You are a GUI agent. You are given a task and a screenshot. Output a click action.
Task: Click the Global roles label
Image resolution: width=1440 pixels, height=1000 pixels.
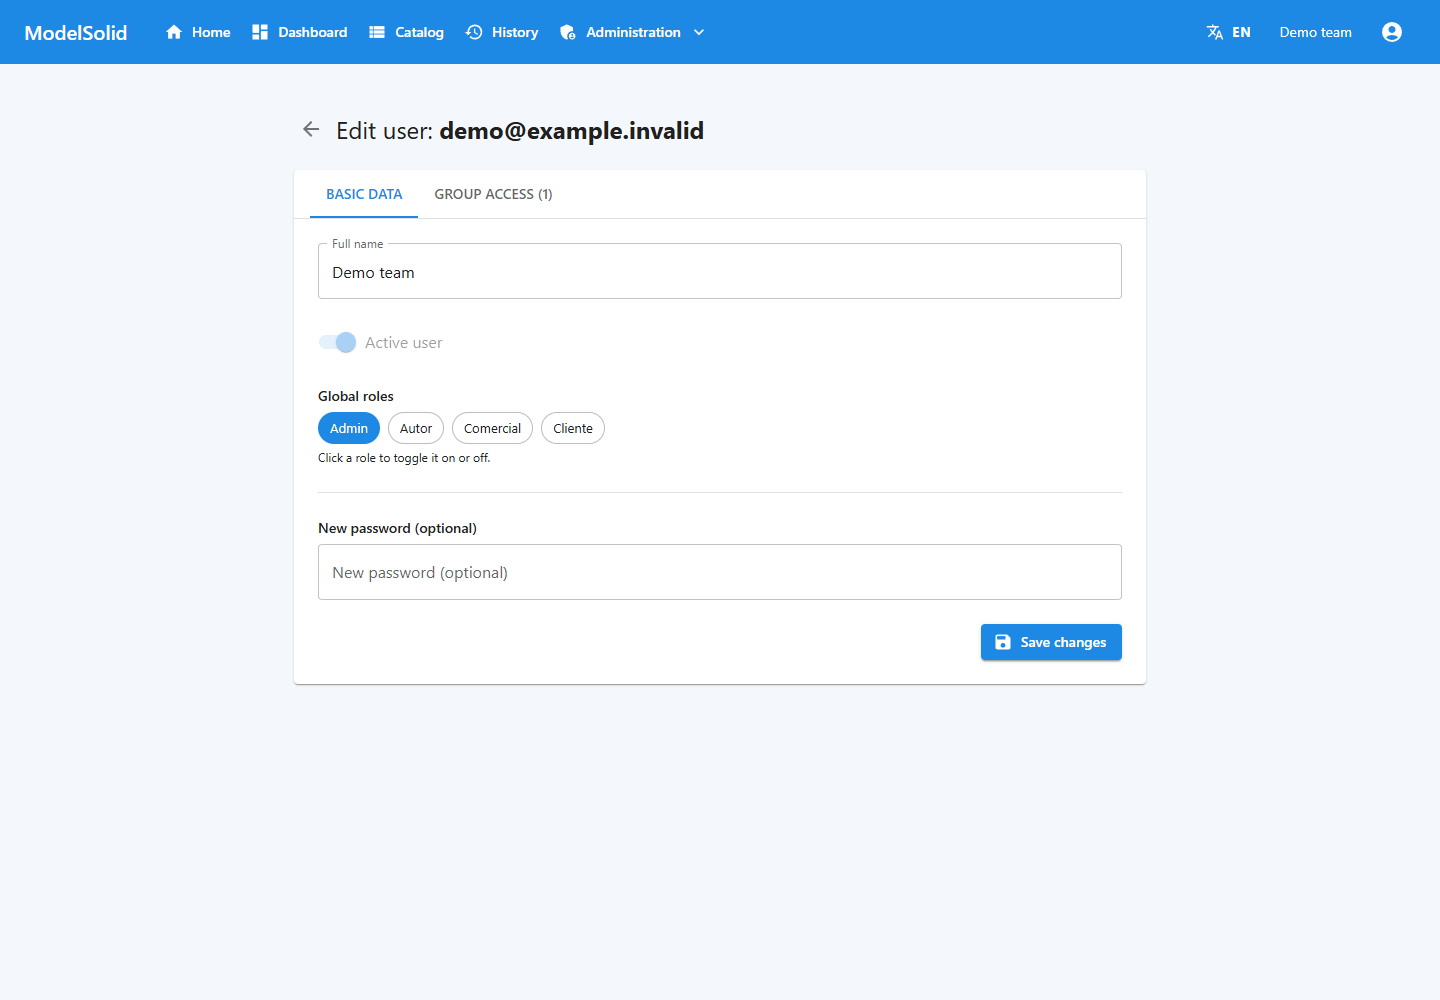pyautogui.click(x=356, y=396)
